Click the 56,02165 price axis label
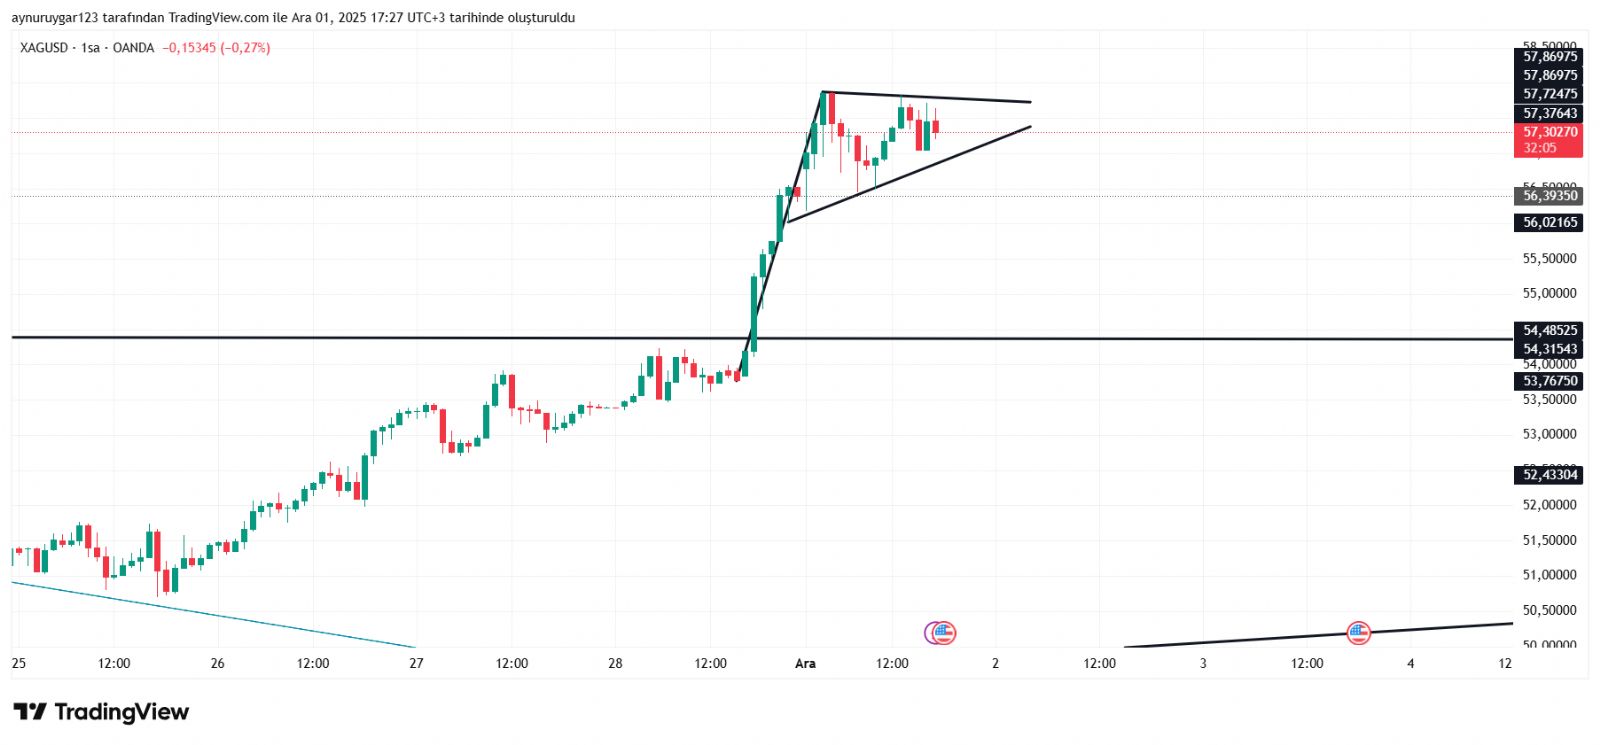 tap(1549, 222)
